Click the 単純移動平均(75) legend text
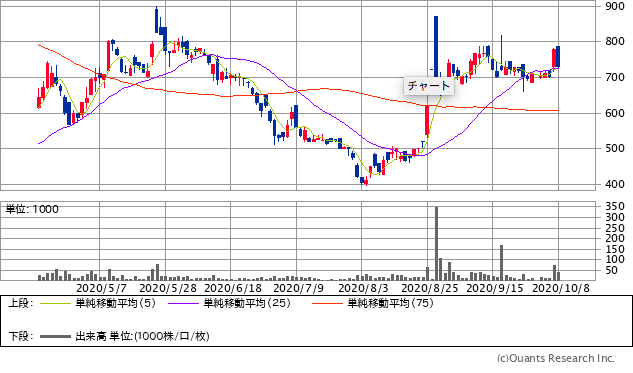 (390, 303)
